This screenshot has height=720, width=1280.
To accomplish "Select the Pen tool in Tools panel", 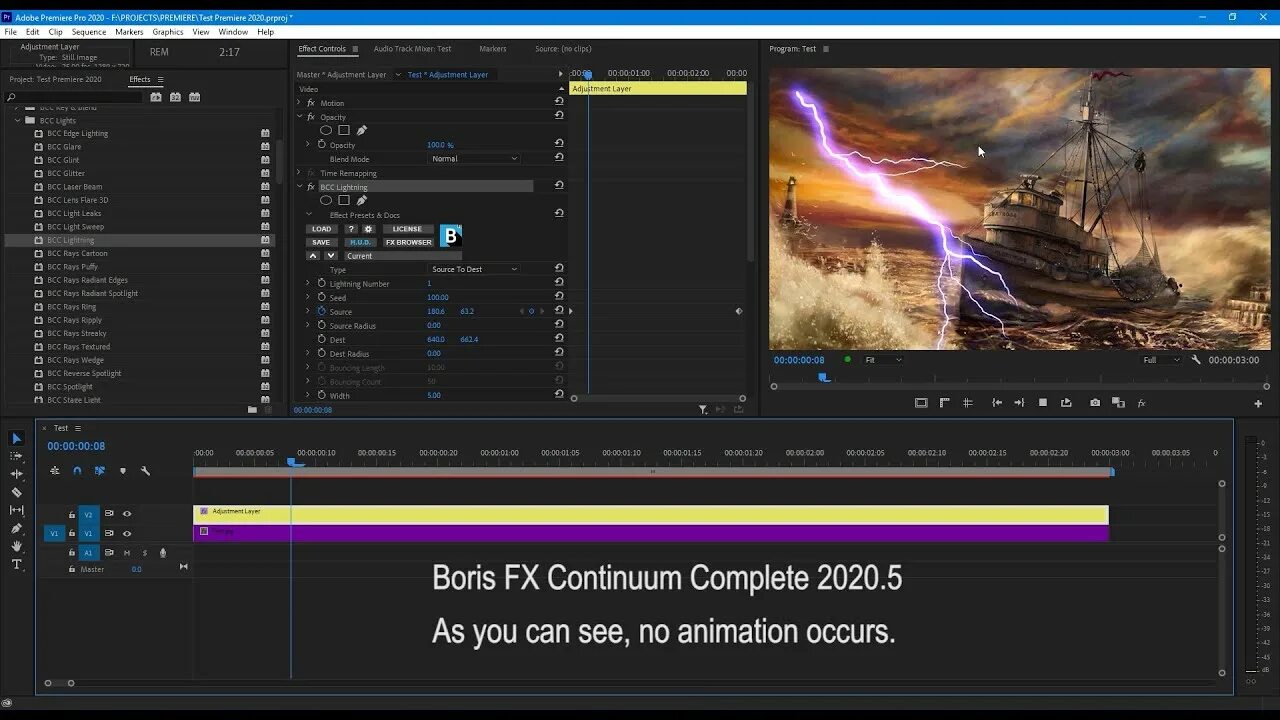I will pyautogui.click(x=16, y=528).
